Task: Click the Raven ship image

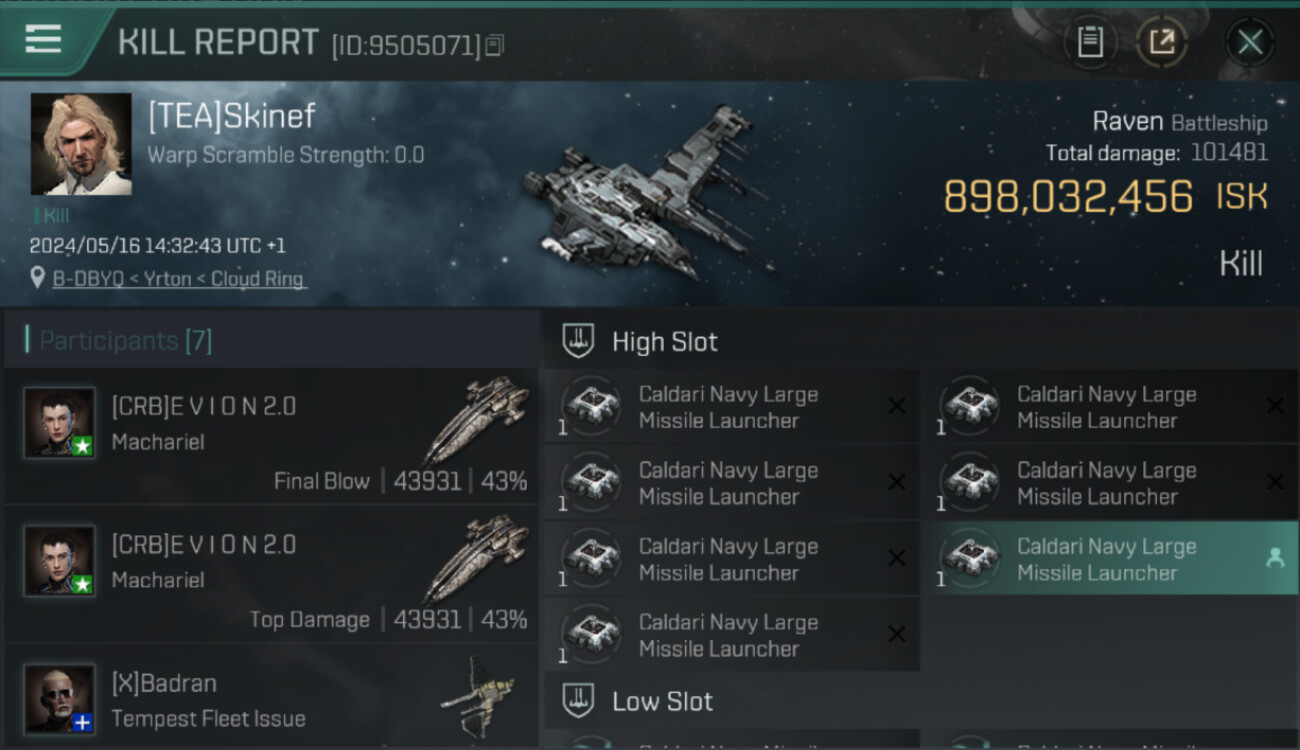Action: click(x=646, y=193)
